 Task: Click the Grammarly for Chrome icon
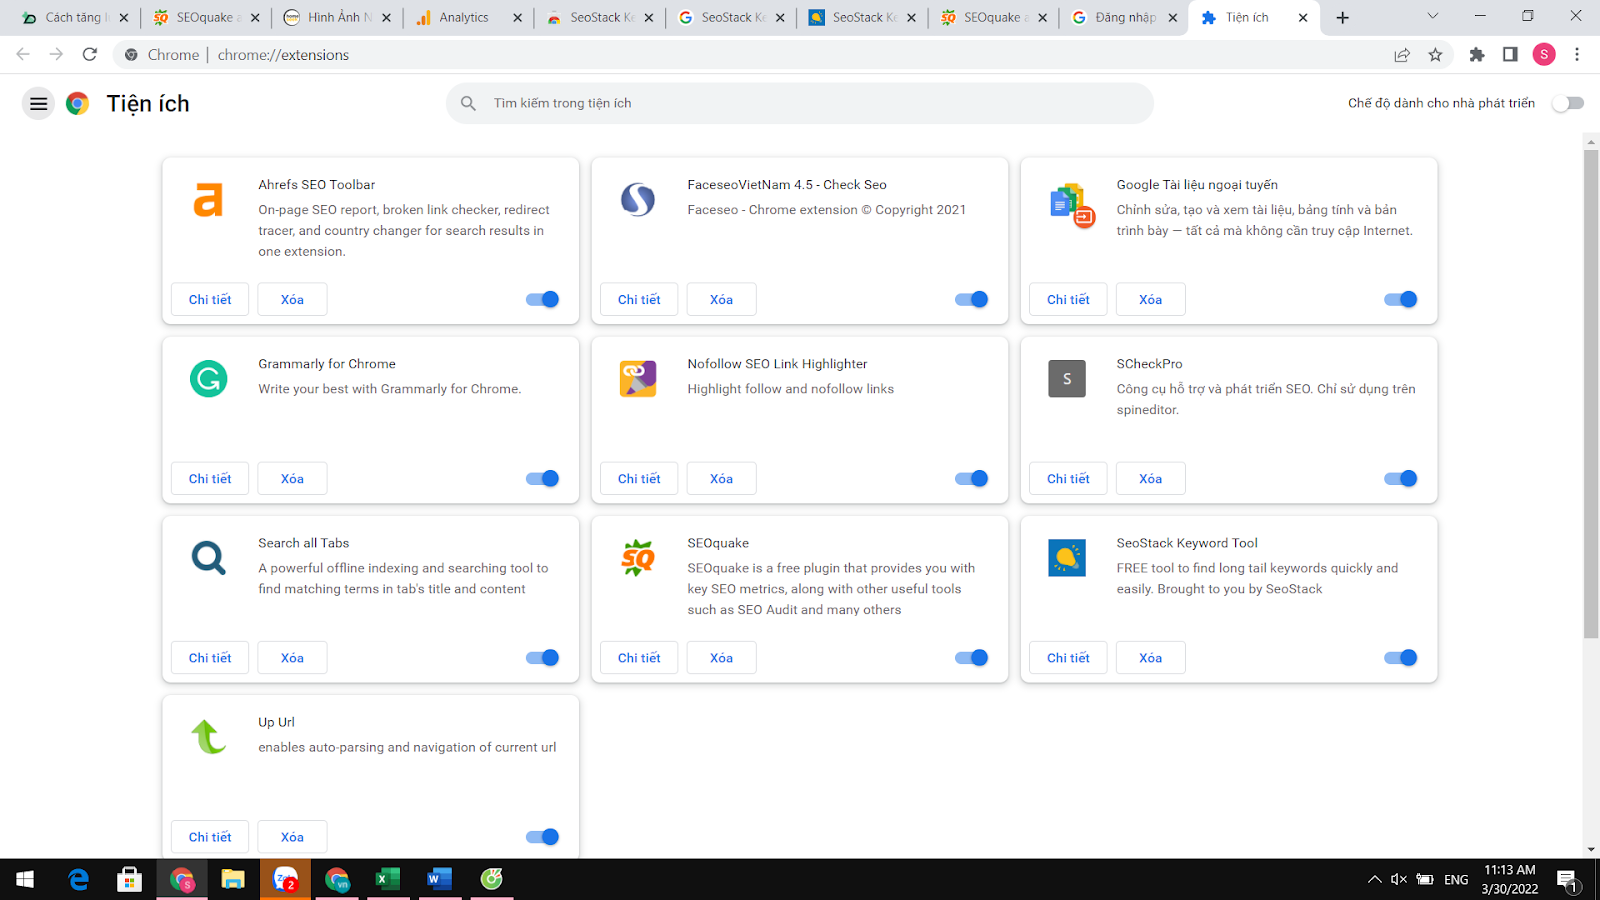click(x=208, y=379)
